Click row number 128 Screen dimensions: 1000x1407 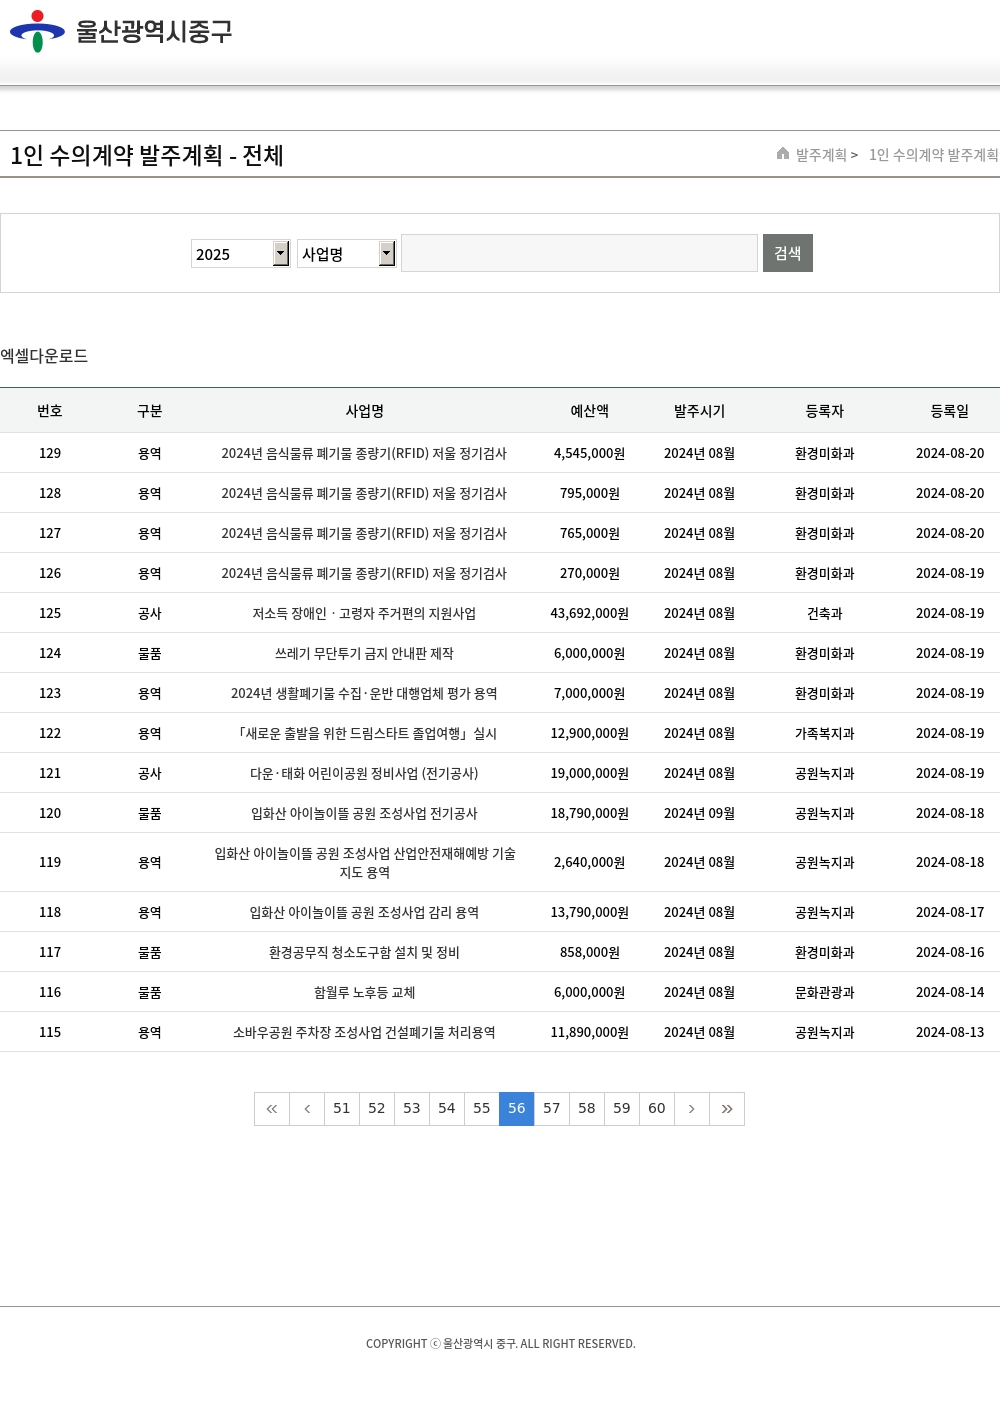coord(50,494)
